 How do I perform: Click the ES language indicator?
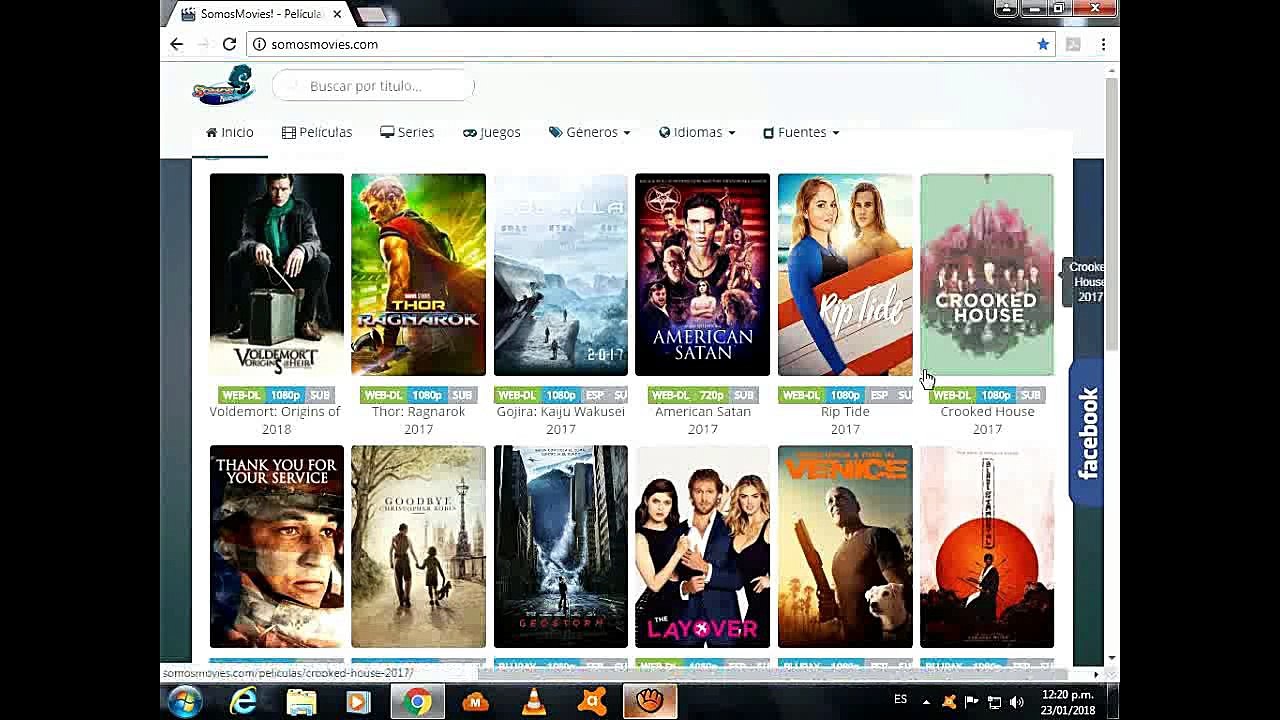click(x=900, y=700)
